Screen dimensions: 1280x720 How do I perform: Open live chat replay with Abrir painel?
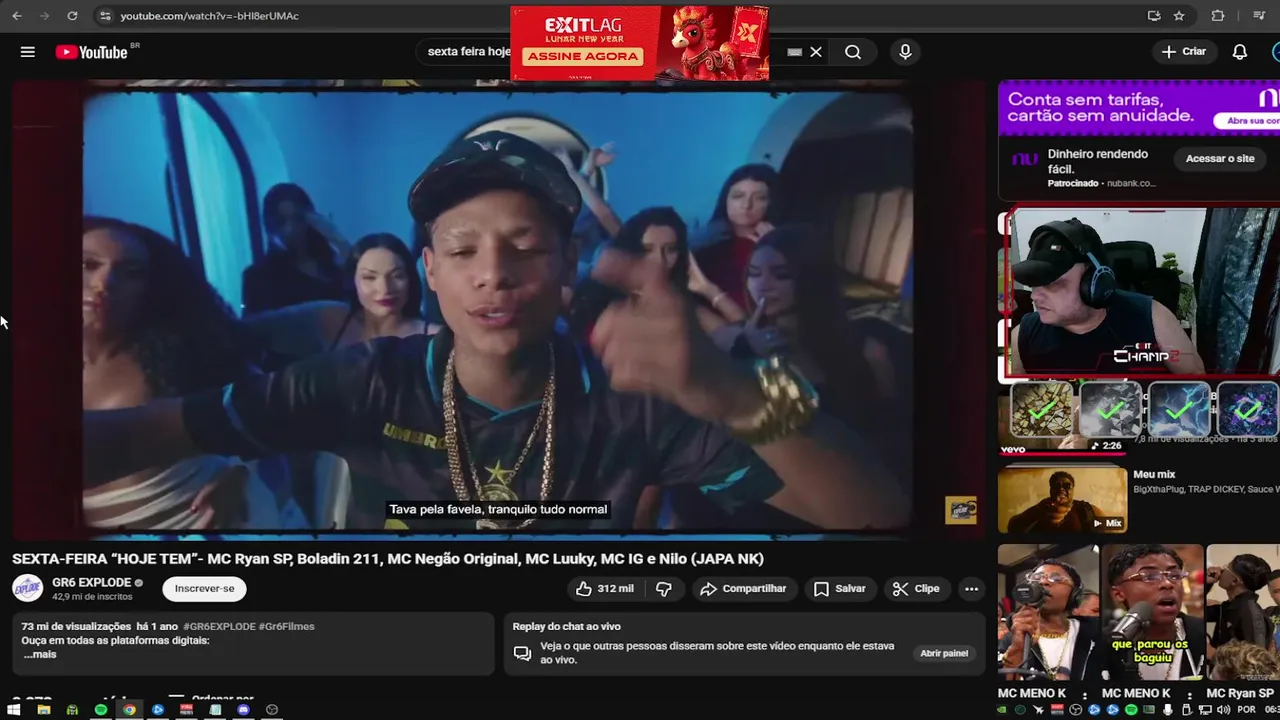(x=944, y=654)
